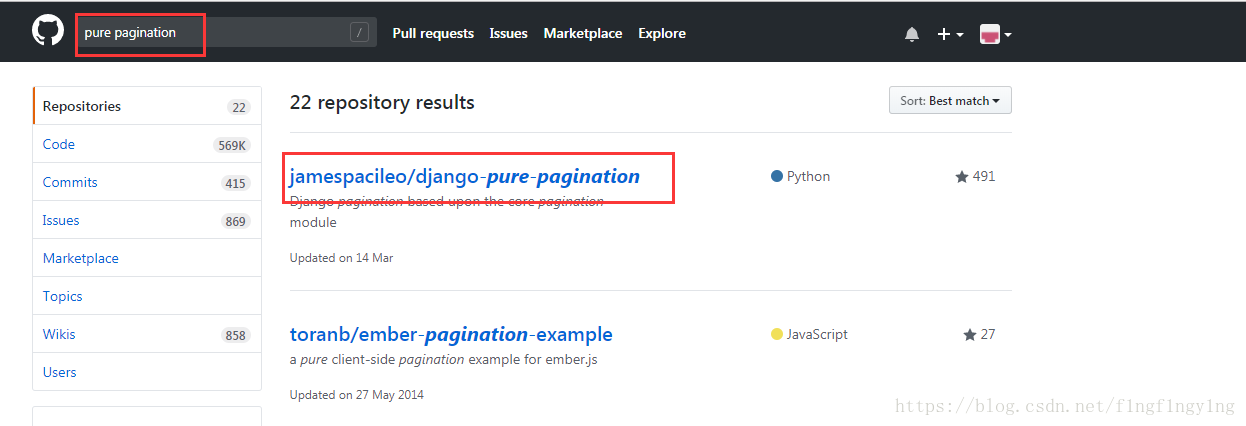Select Explore in the header
The image size is (1246, 426).
pyautogui.click(x=662, y=33)
